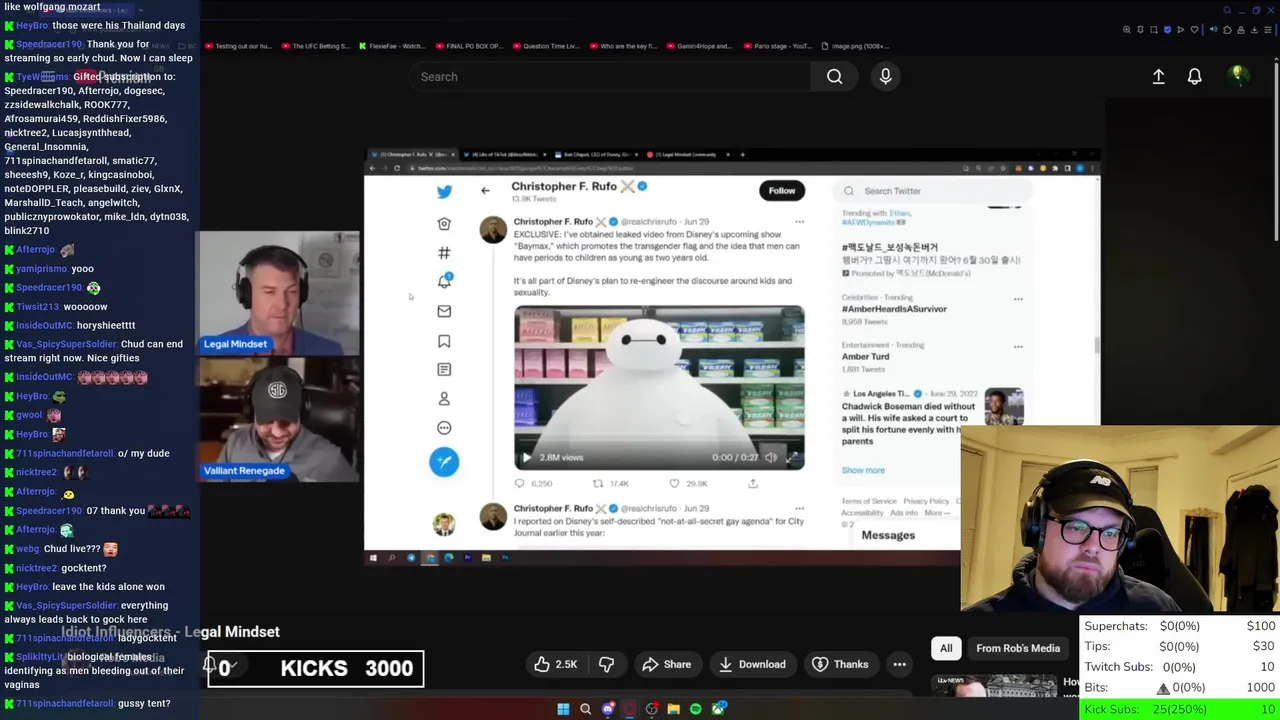The image size is (1280, 720).
Task: Click heart like icon showing 29.9K
Action: (x=675, y=483)
